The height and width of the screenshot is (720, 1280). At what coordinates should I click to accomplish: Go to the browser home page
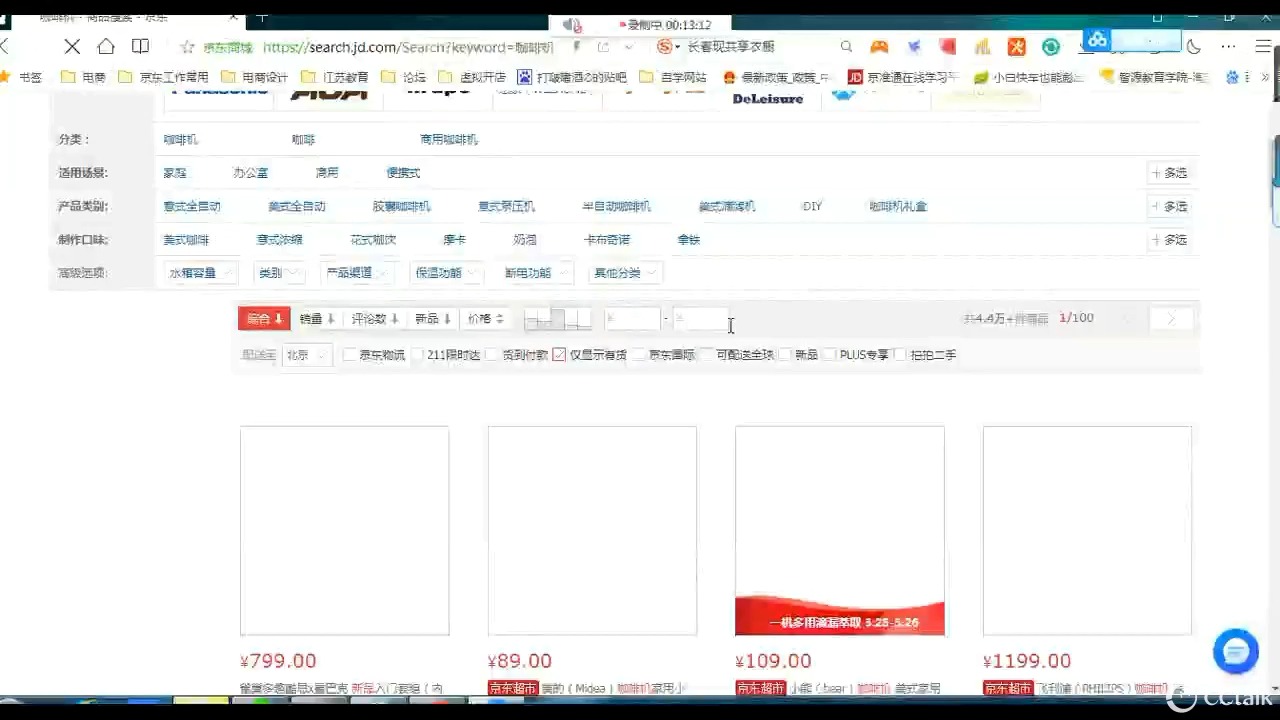(106, 46)
